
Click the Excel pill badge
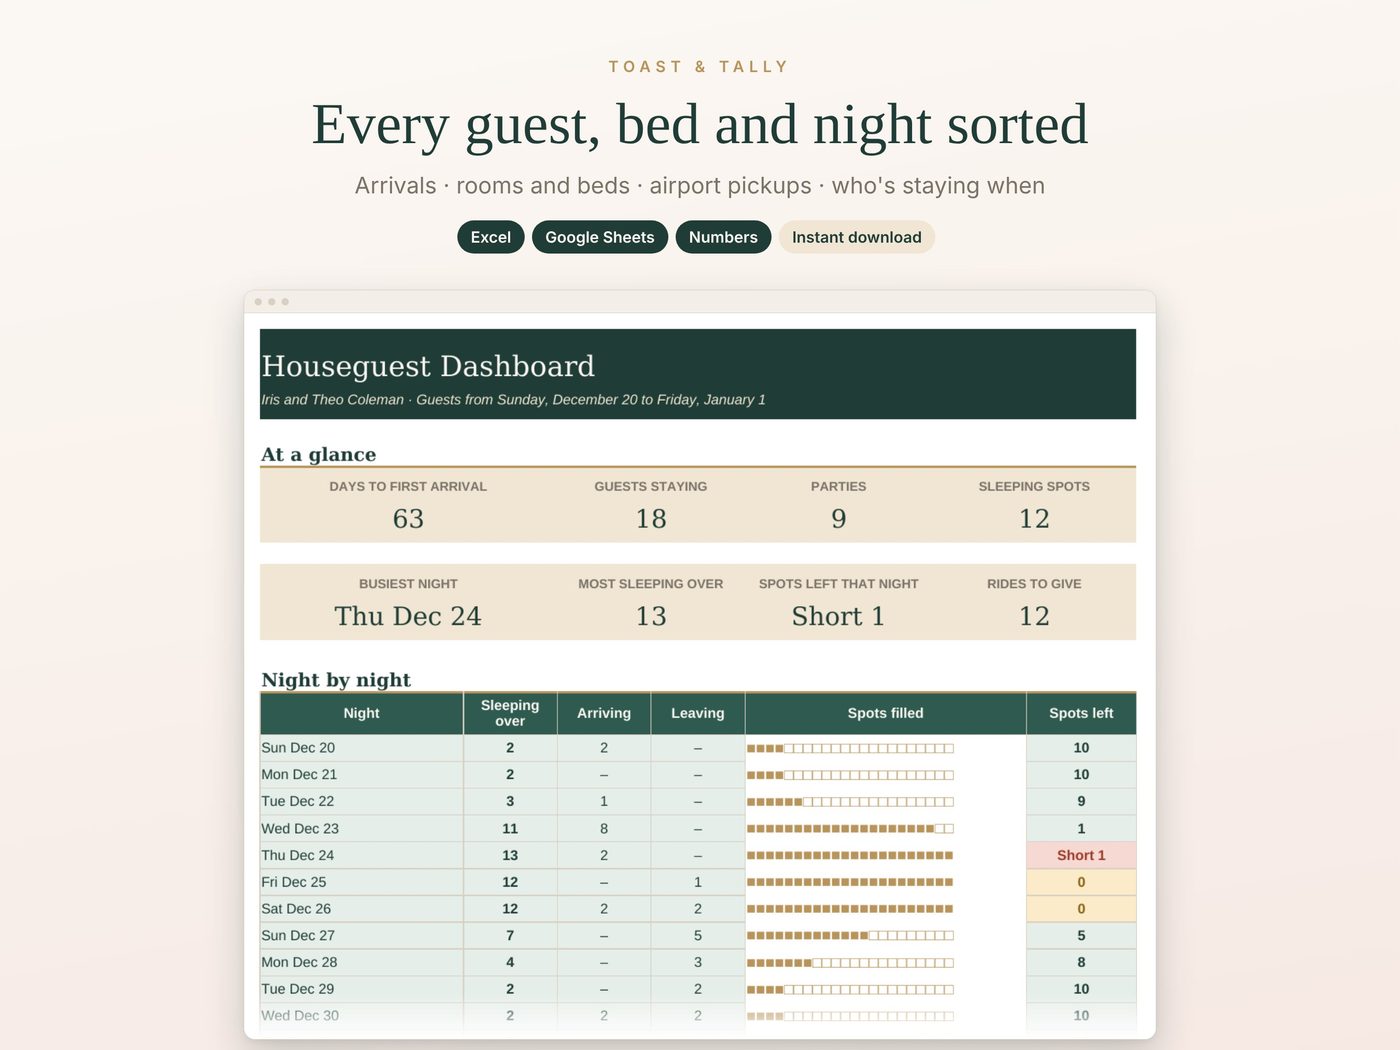click(490, 237)
